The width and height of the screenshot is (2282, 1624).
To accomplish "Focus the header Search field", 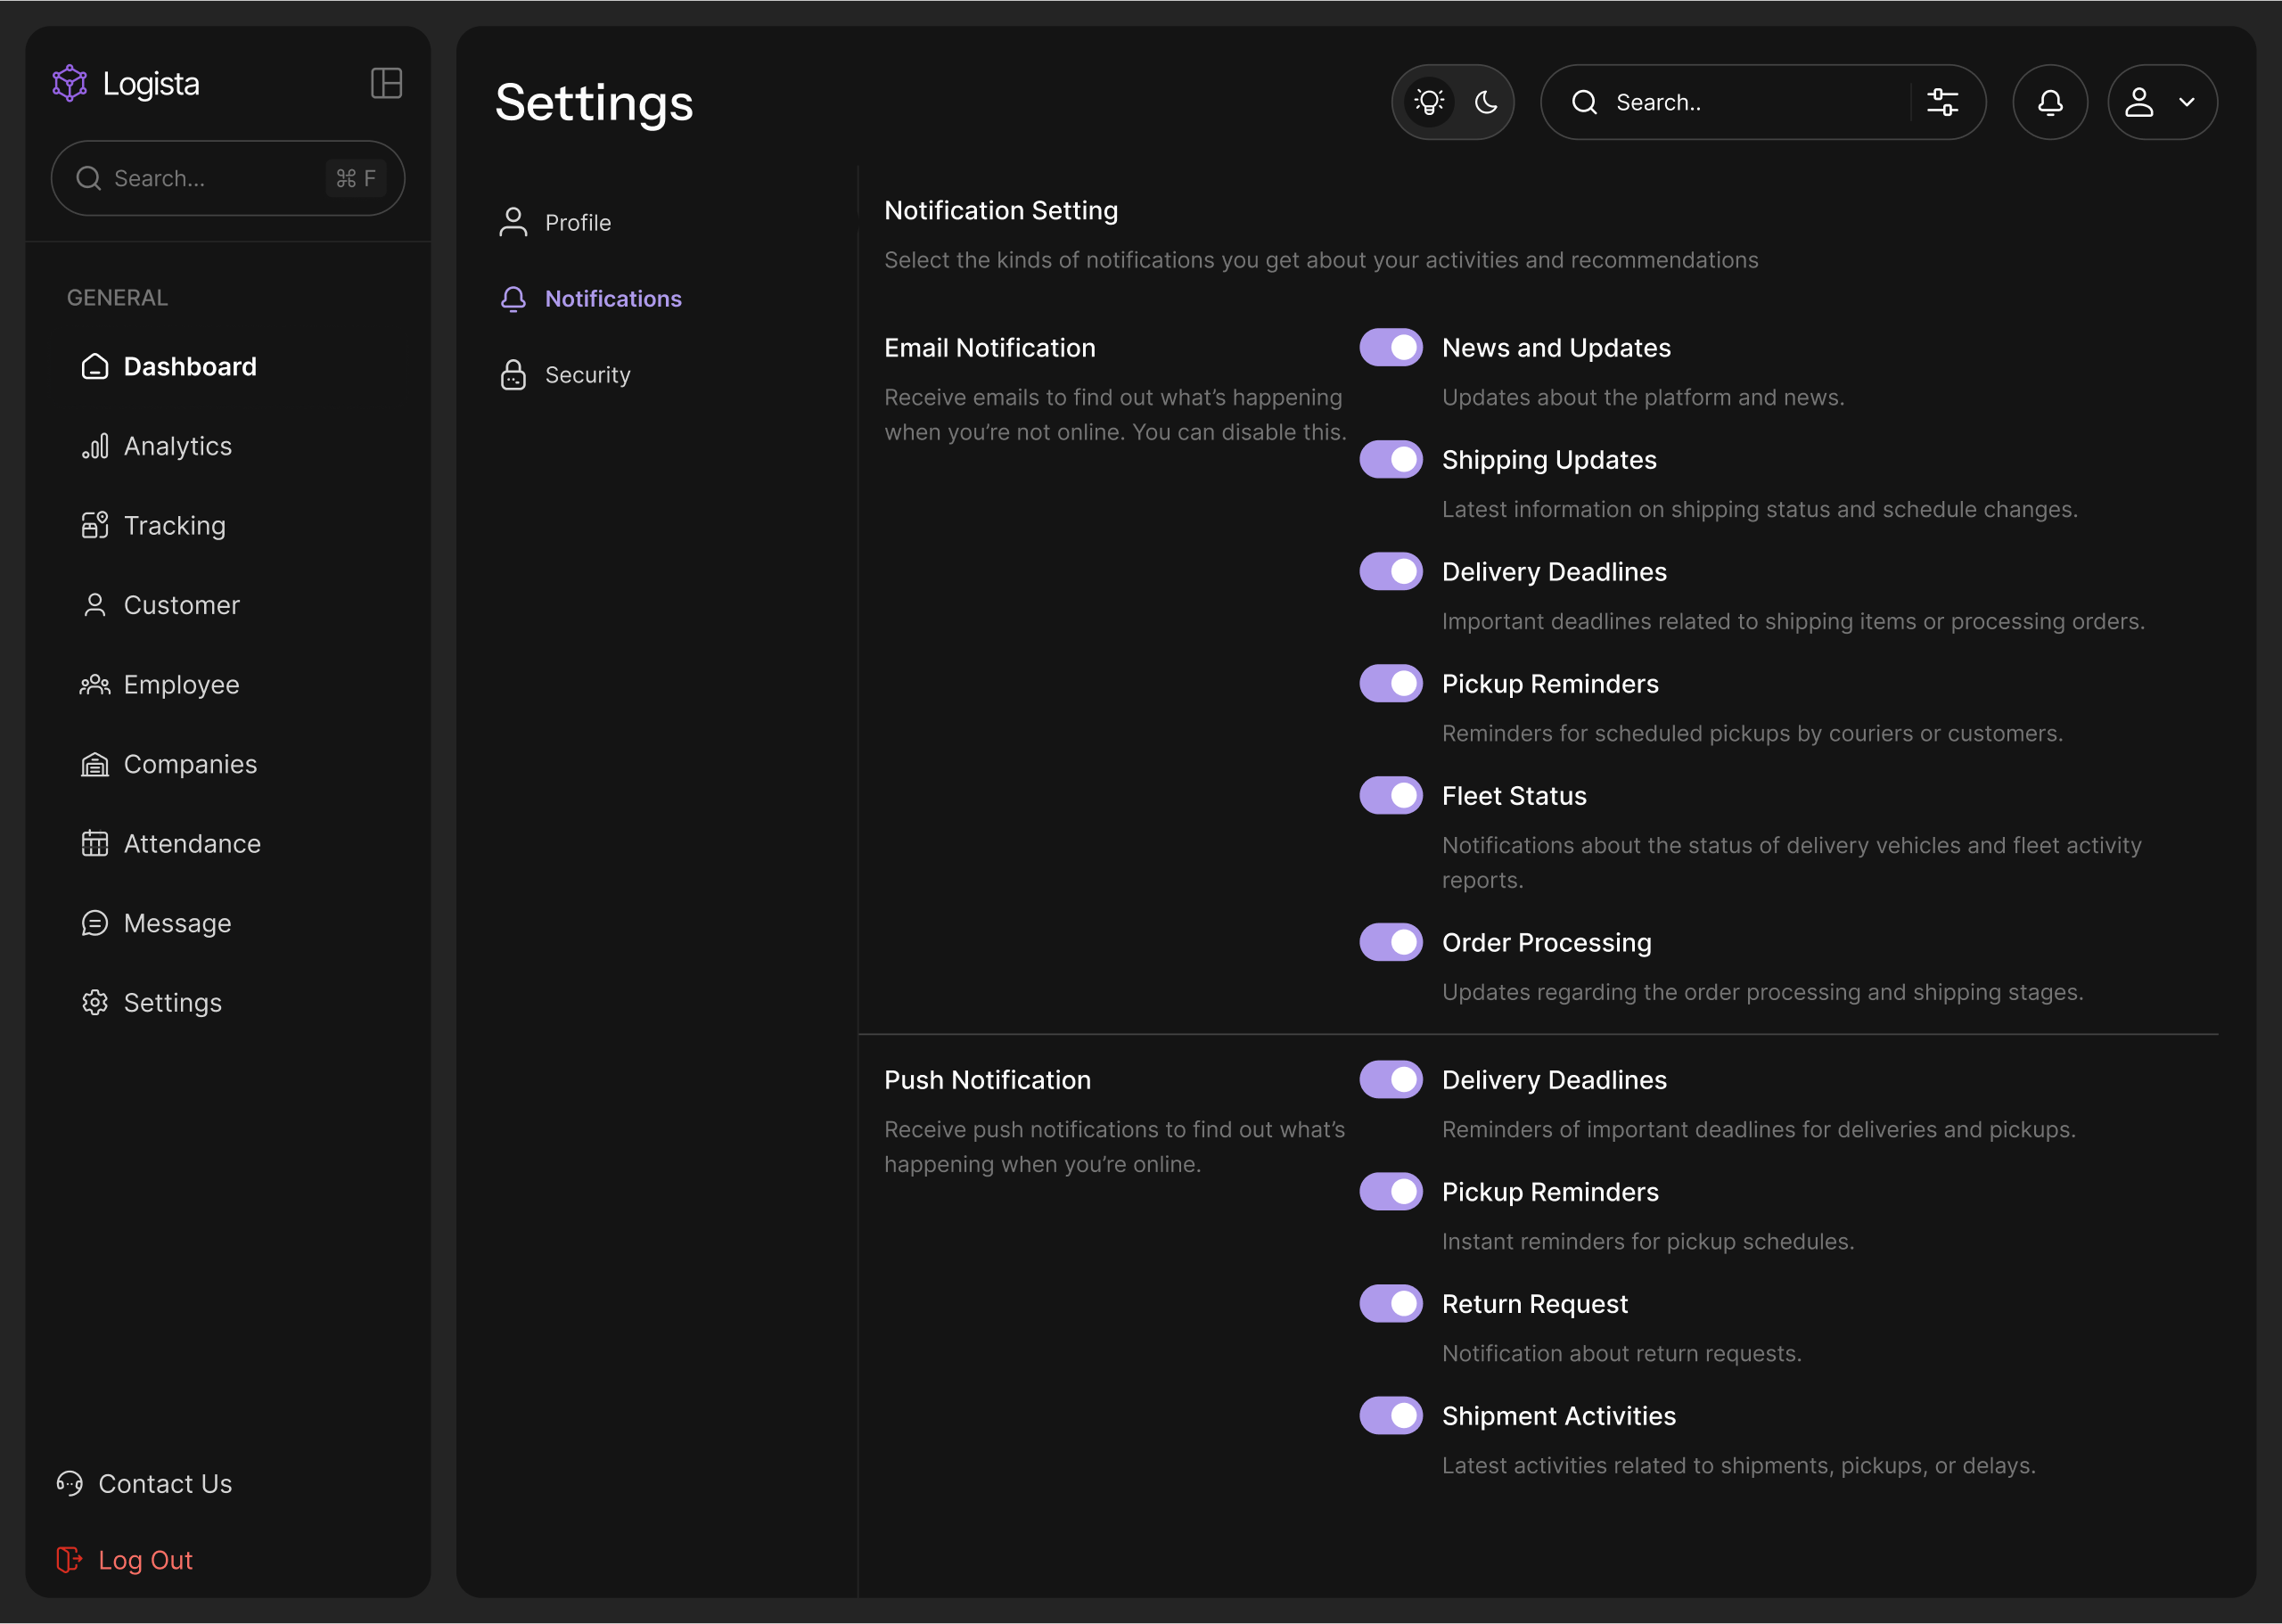I will point(1763,102).
